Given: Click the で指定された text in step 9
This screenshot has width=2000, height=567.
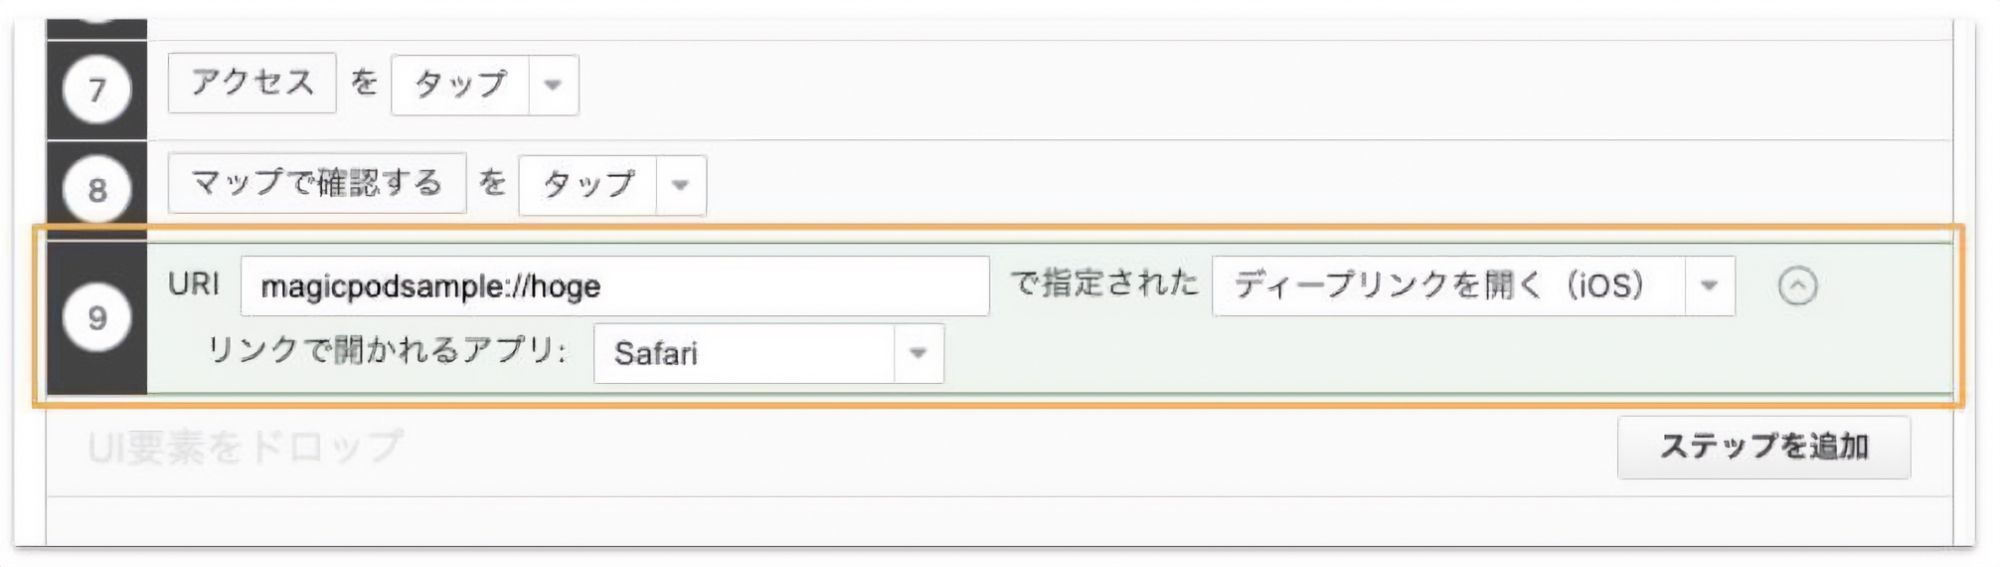Looking at the screenshot, I should pos(1103,284).
